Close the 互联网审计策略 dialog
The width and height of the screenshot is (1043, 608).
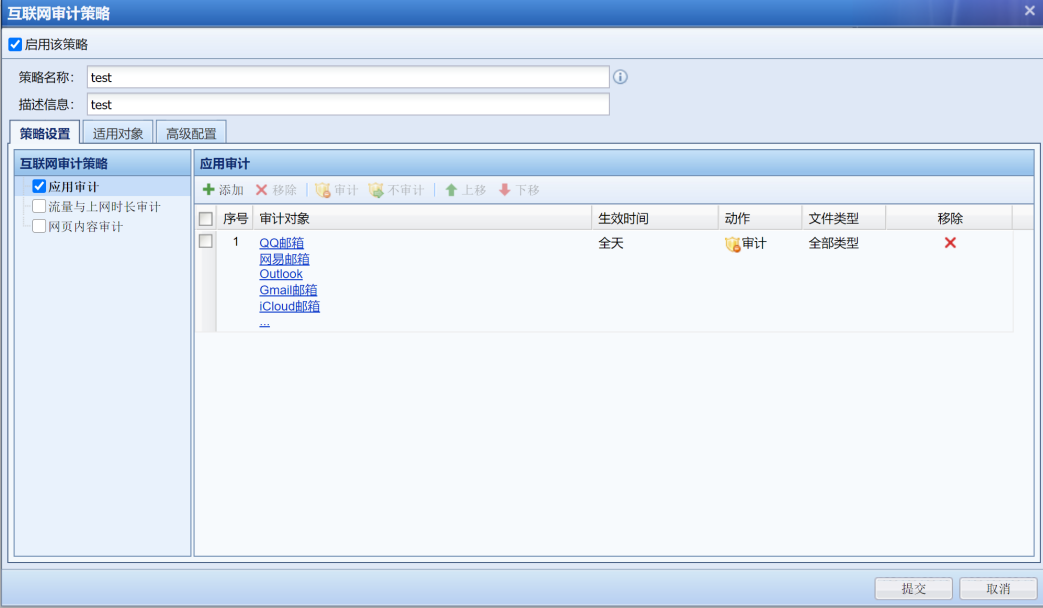(x=1029, y=11)
